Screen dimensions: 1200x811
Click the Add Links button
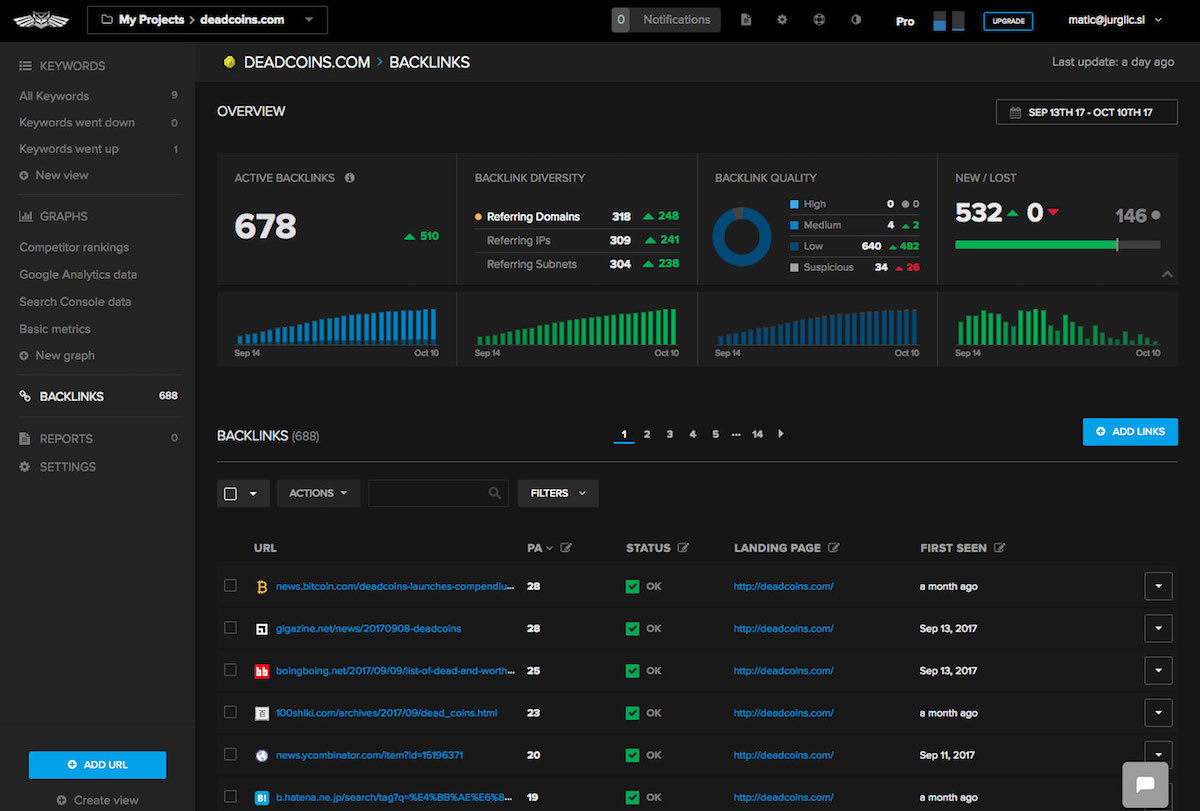(x=1130, y=432)
